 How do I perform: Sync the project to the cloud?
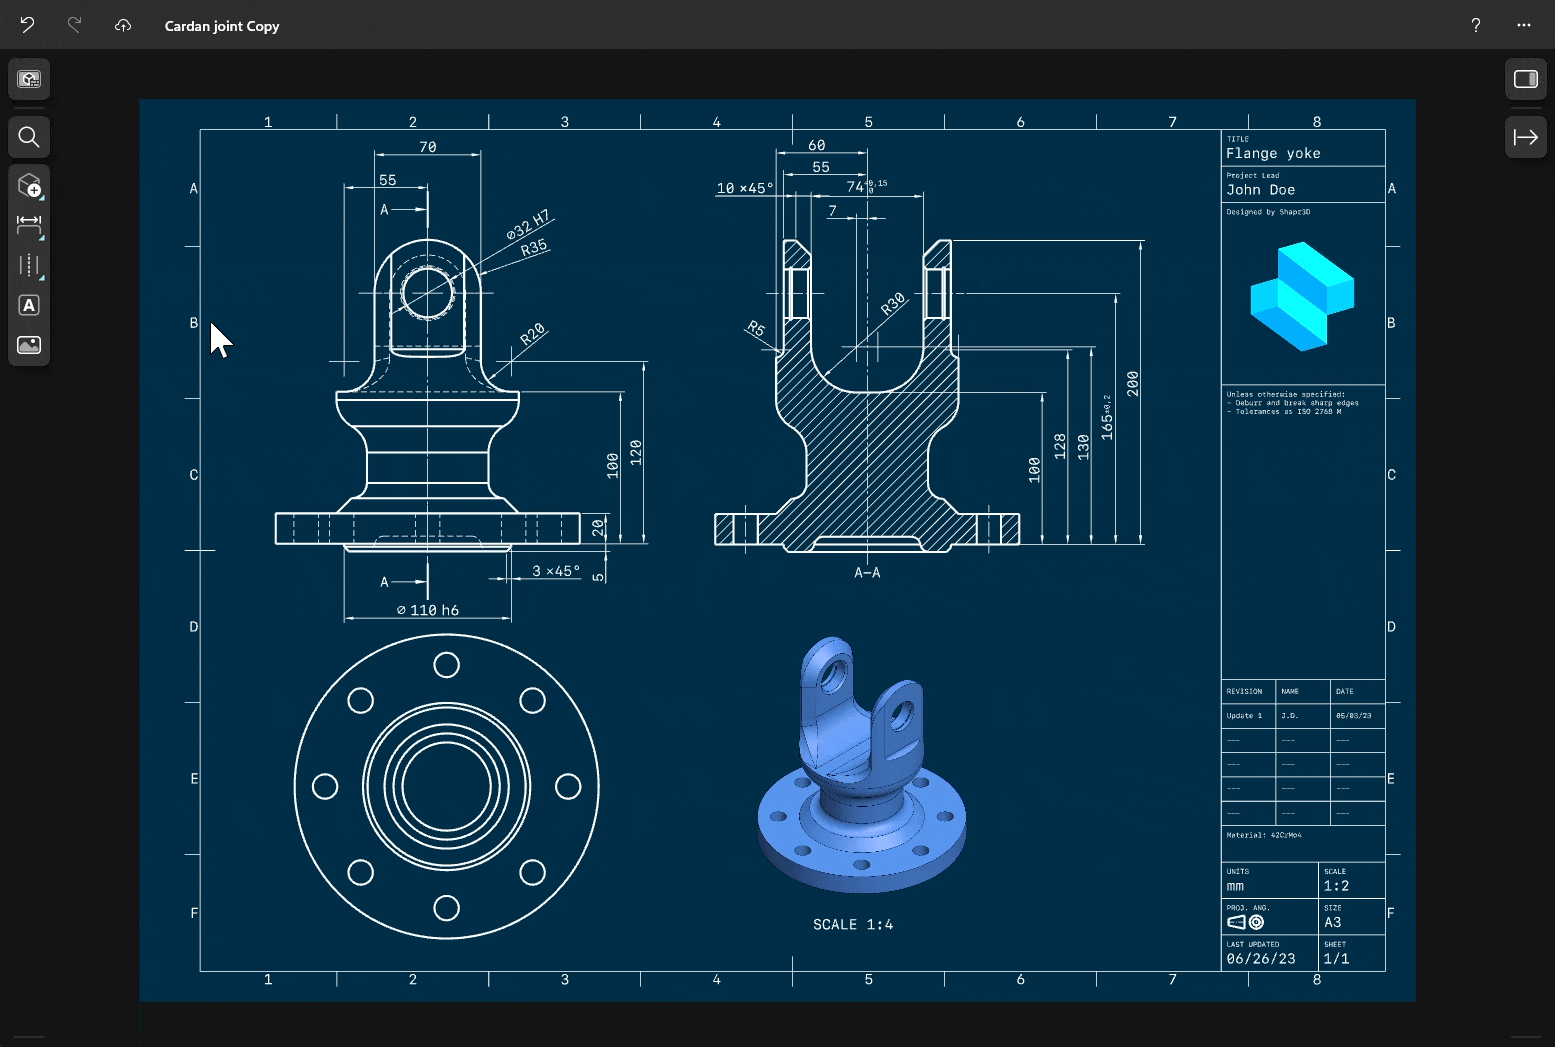click(123, 25)
